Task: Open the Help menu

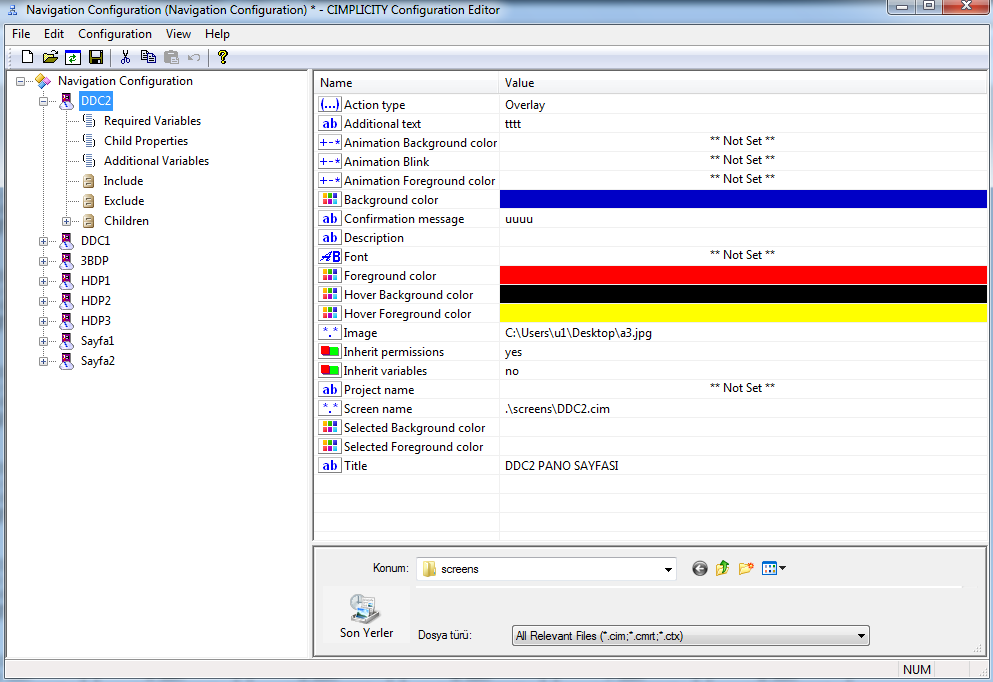Action: point(217,34)
